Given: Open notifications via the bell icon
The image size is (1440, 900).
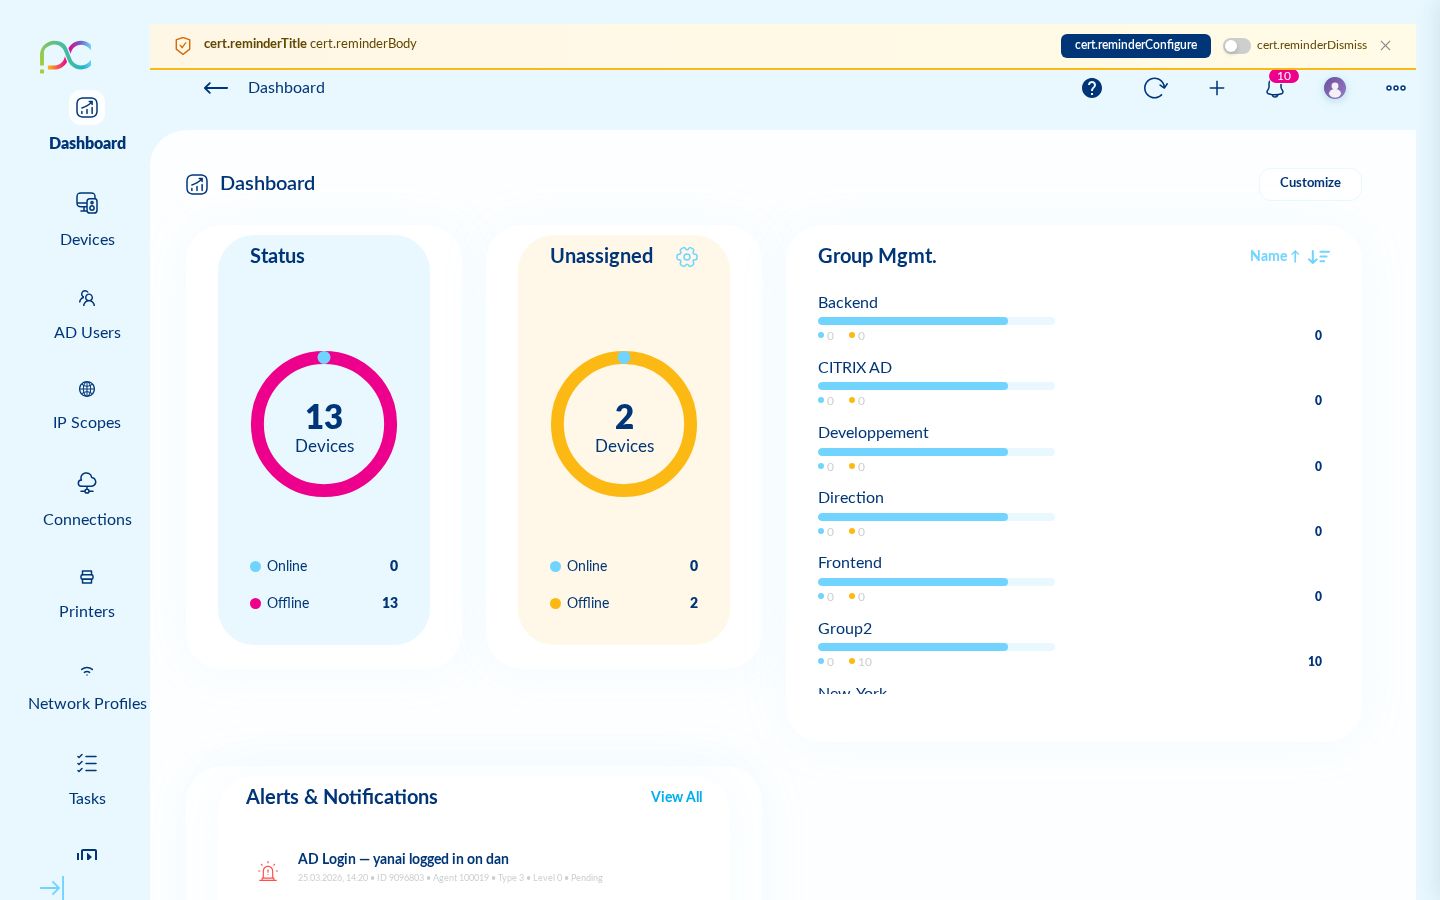Looking at the screenshot, I should (1275, 88).
